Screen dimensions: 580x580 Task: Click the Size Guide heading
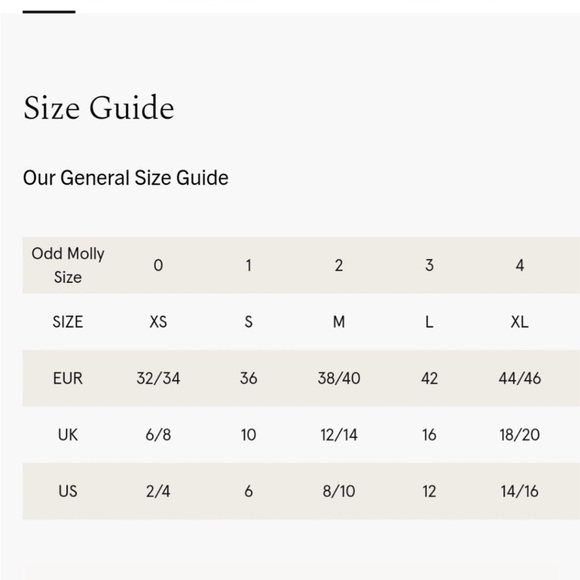[x=98, y=108]
